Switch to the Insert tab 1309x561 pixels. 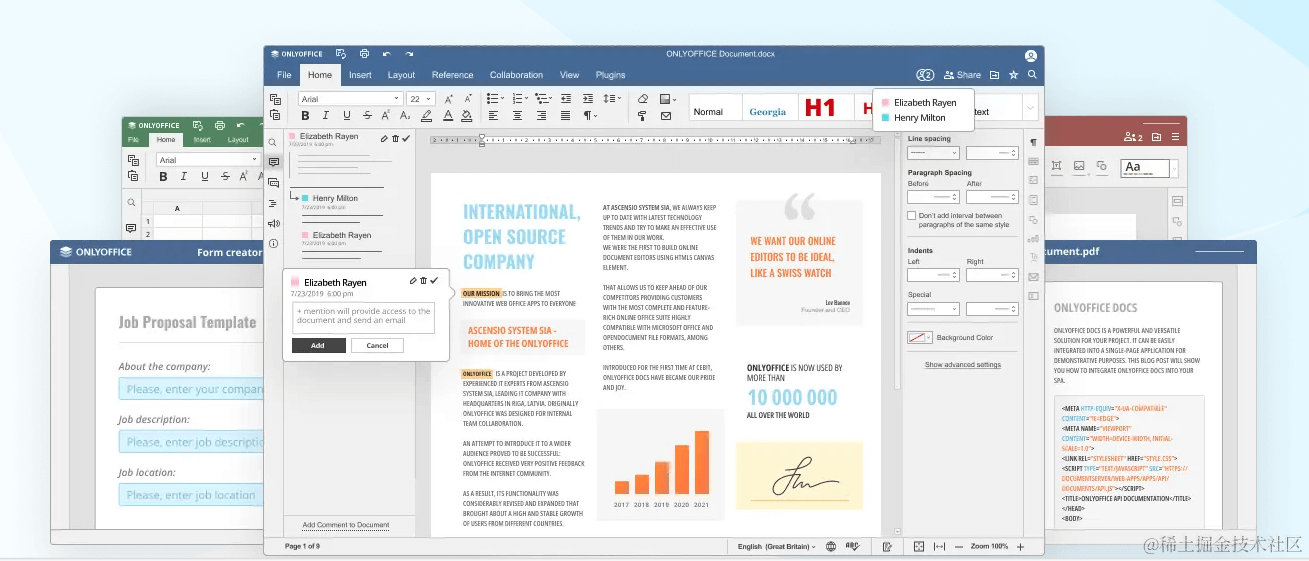(361, 75)
